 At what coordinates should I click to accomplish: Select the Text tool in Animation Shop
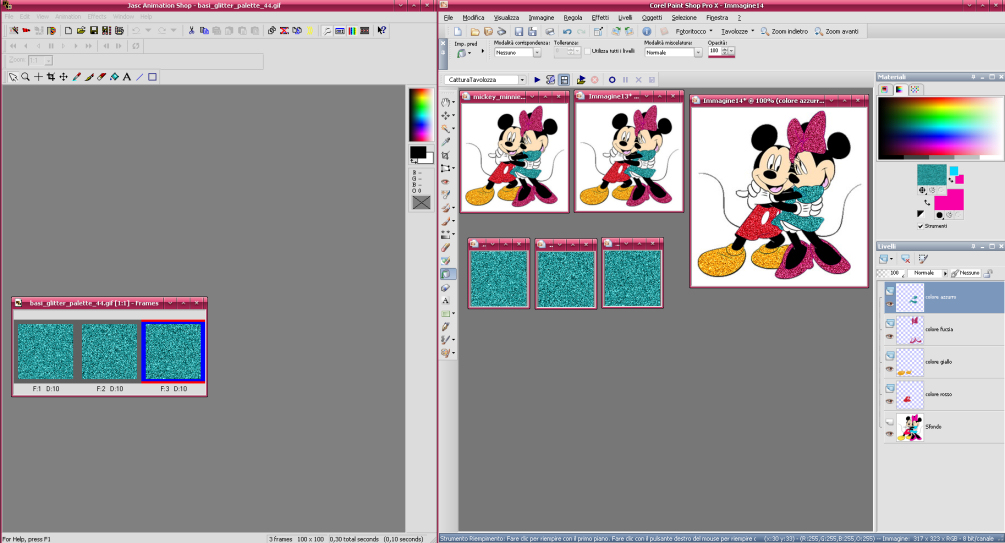click(x=127, y=77)
